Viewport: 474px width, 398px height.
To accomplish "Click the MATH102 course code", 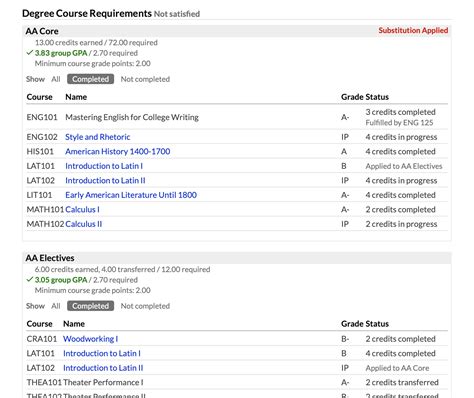I will [x=45, y=224].
